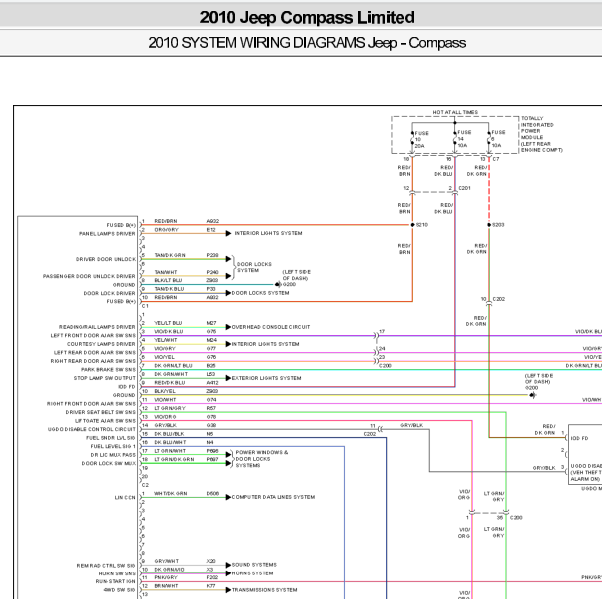
Task: Click 'FUEL LEVEL SIG 1' pin label
Action: click(113, 447)
